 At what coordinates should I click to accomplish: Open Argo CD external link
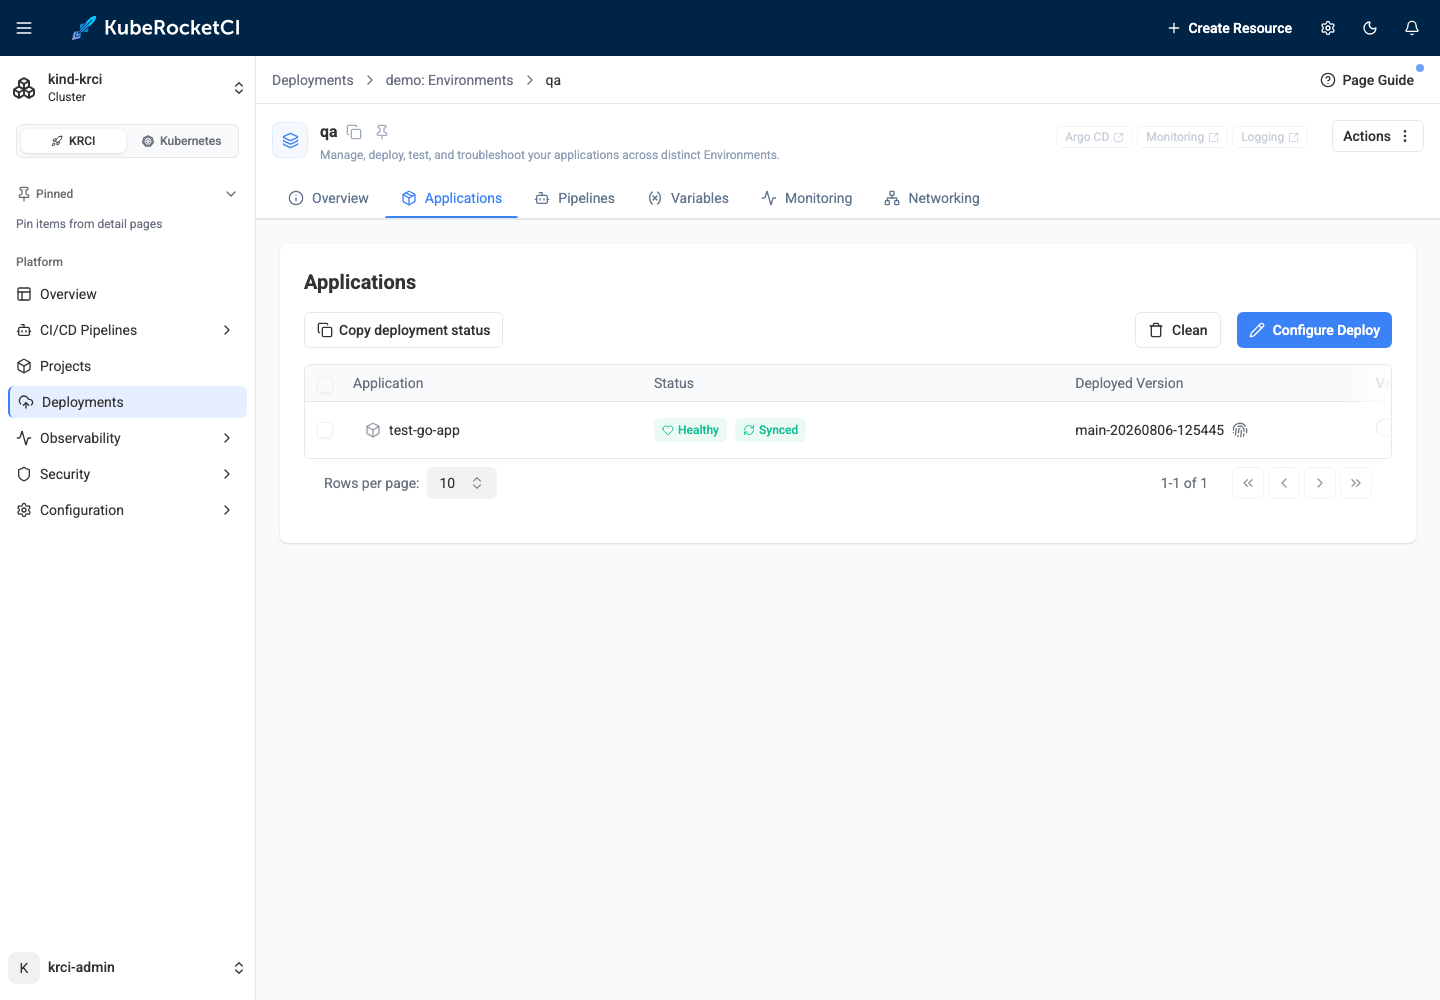point(1094,137)
